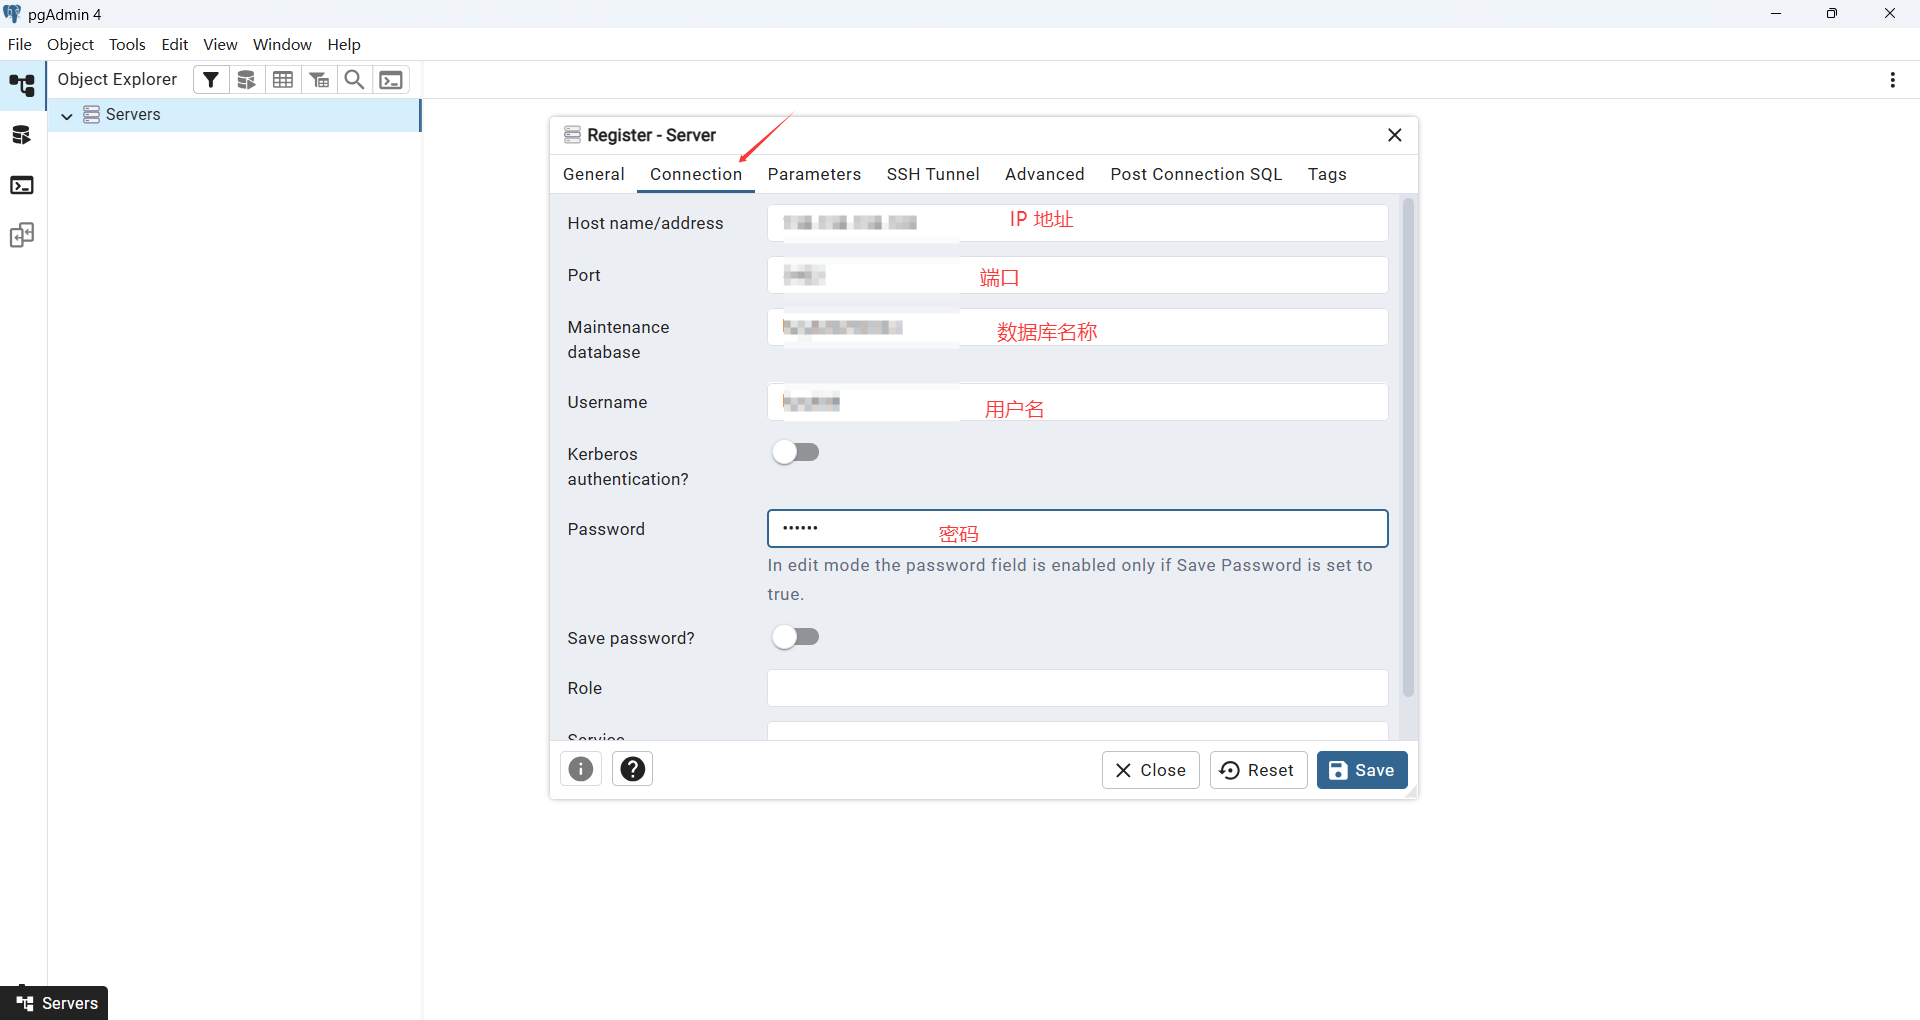Image resolution: width=1920 pixels, height=1020 pixels.
Task: Click the Save button
Action: (1362, 770)
